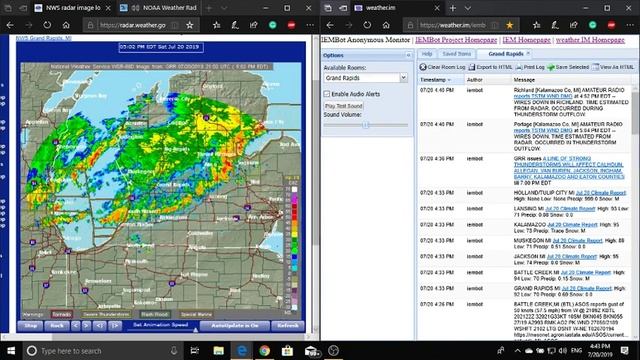The image size is (640, 360).
Task: Open File Explorer from the taskbar
Action: (x=218, y=351)
